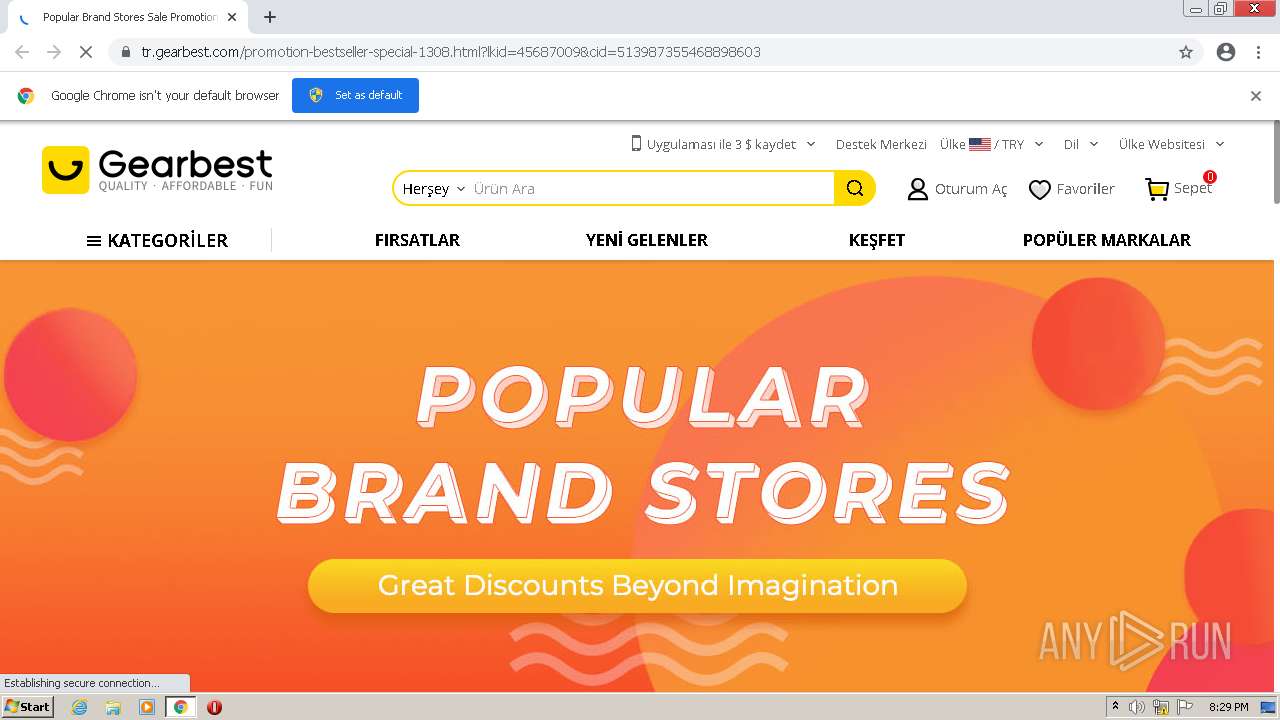The height and width of the screenshot is (720, 1280).
Task: Open Favoriler heart icon
Action: click(1040, 189)
